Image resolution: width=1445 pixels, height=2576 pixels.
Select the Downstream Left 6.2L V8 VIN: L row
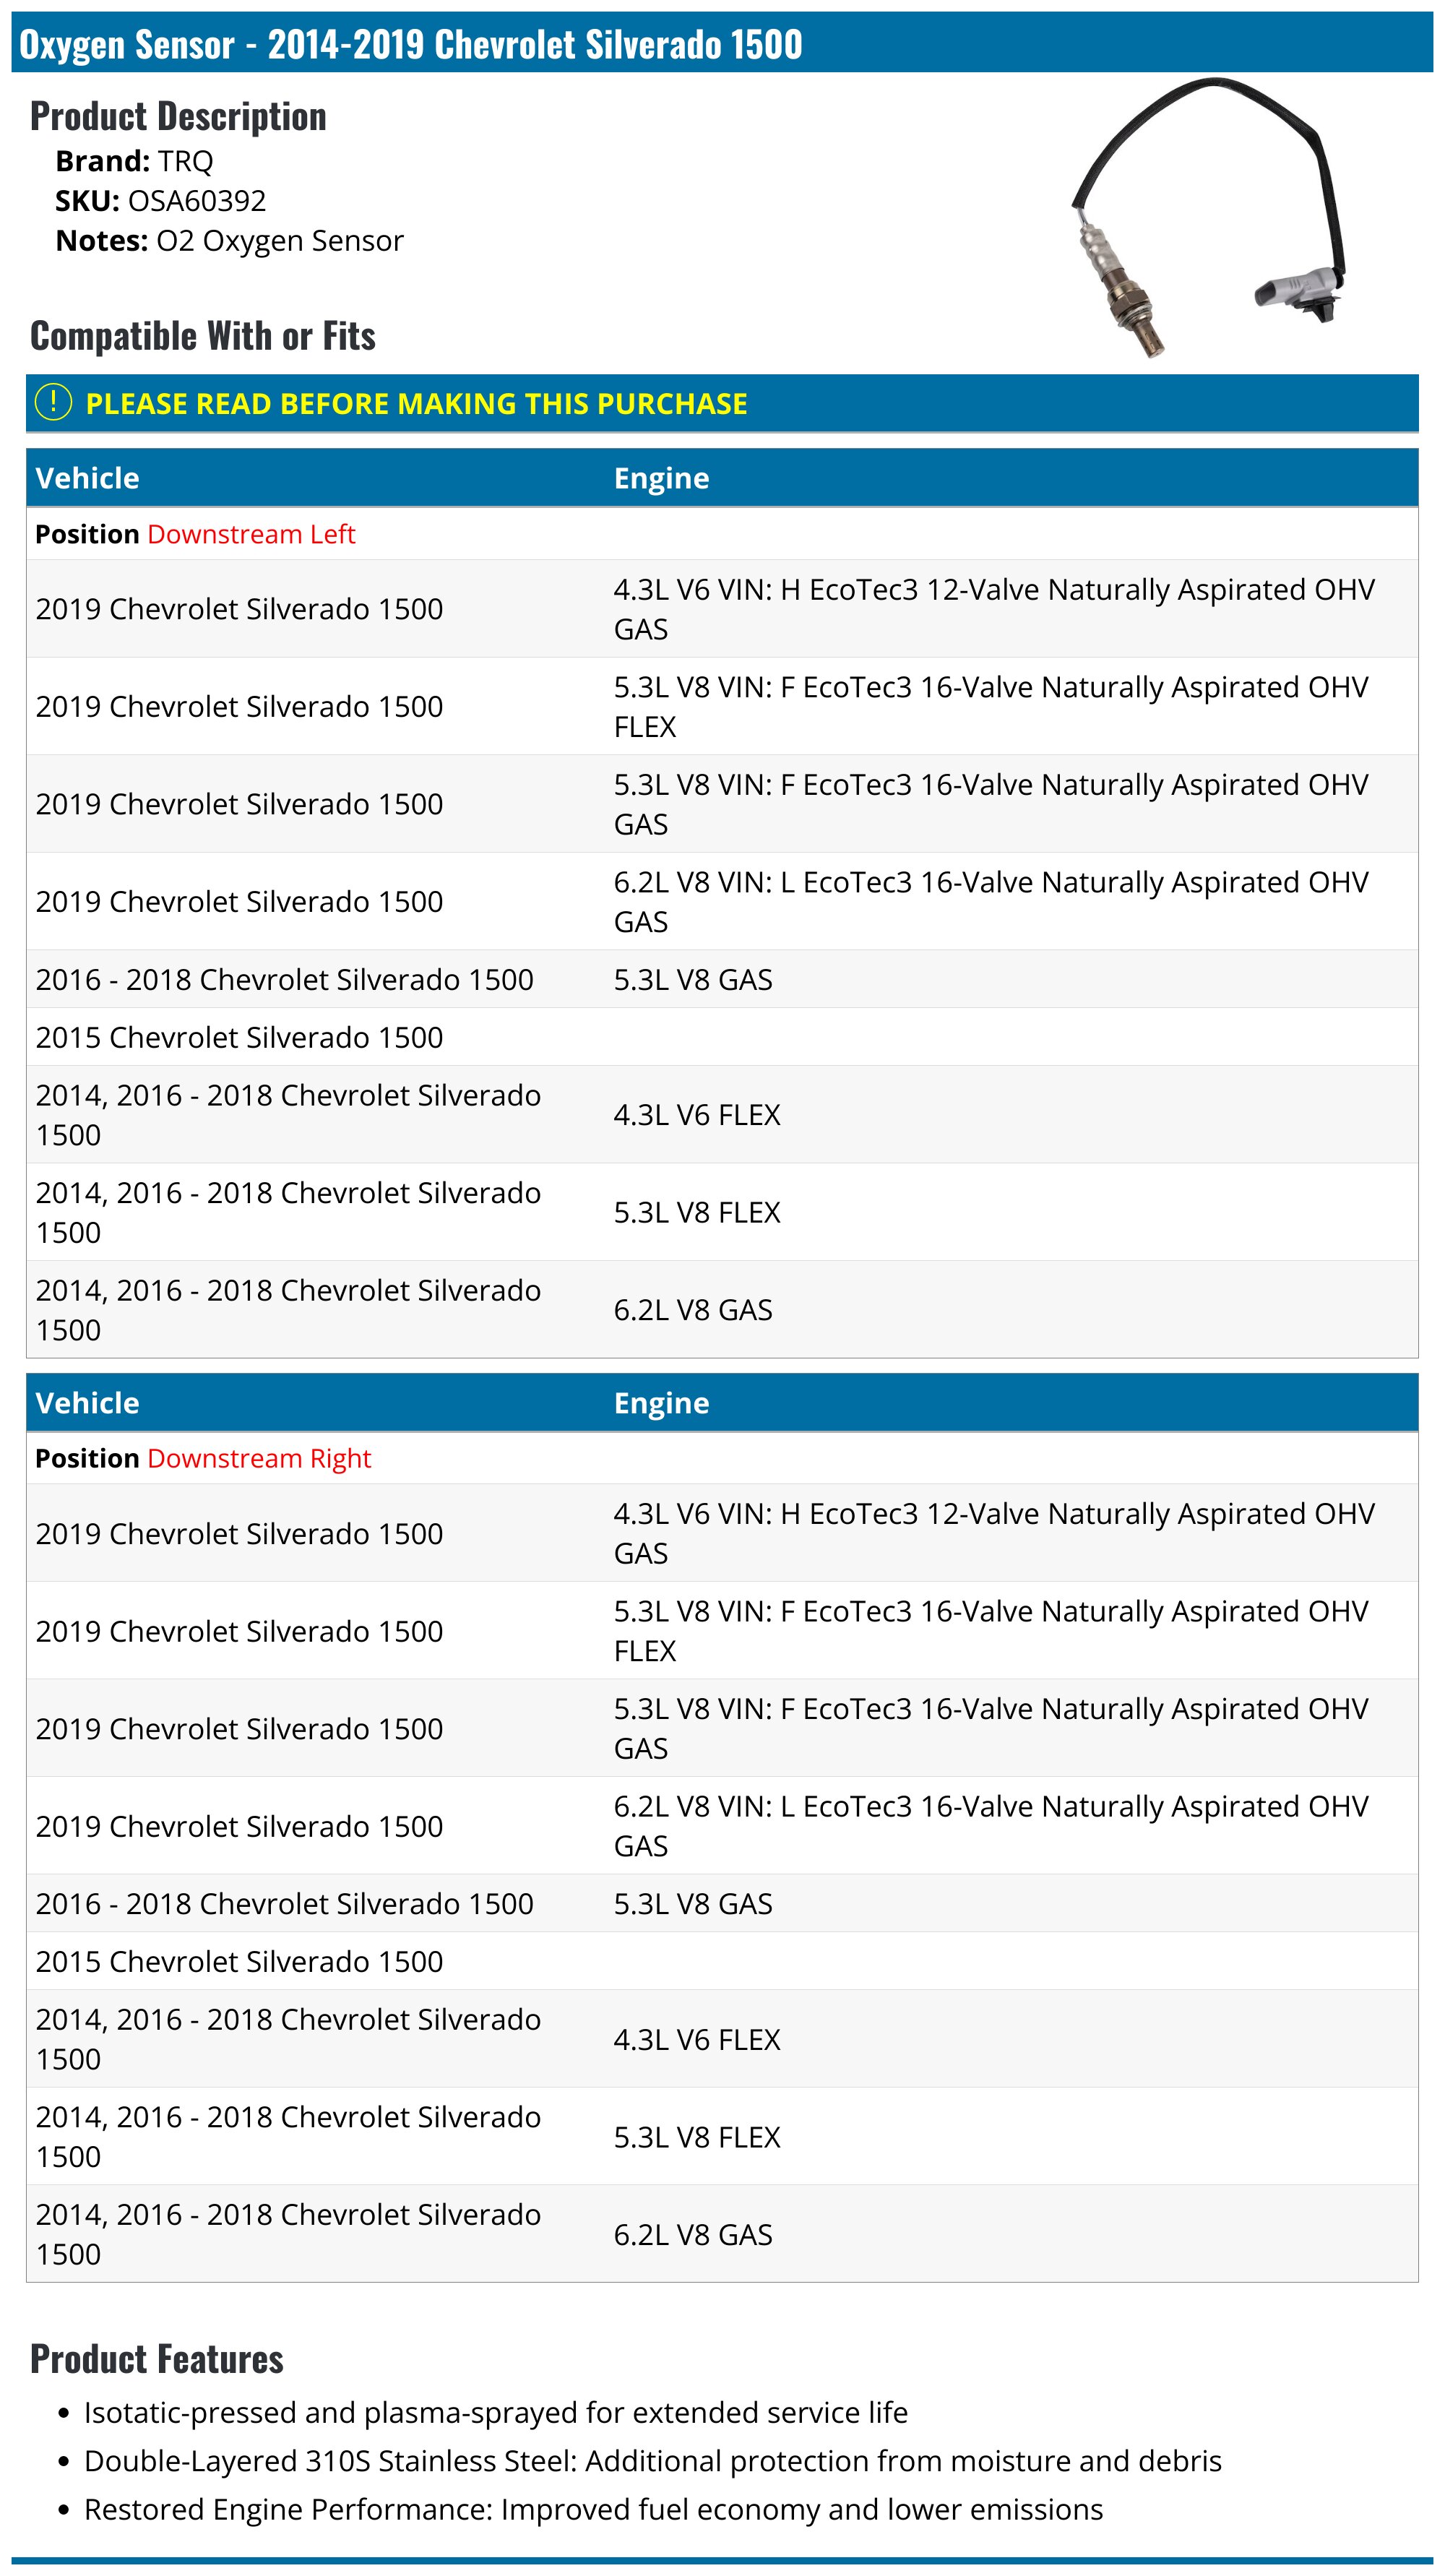pos(722,901)
